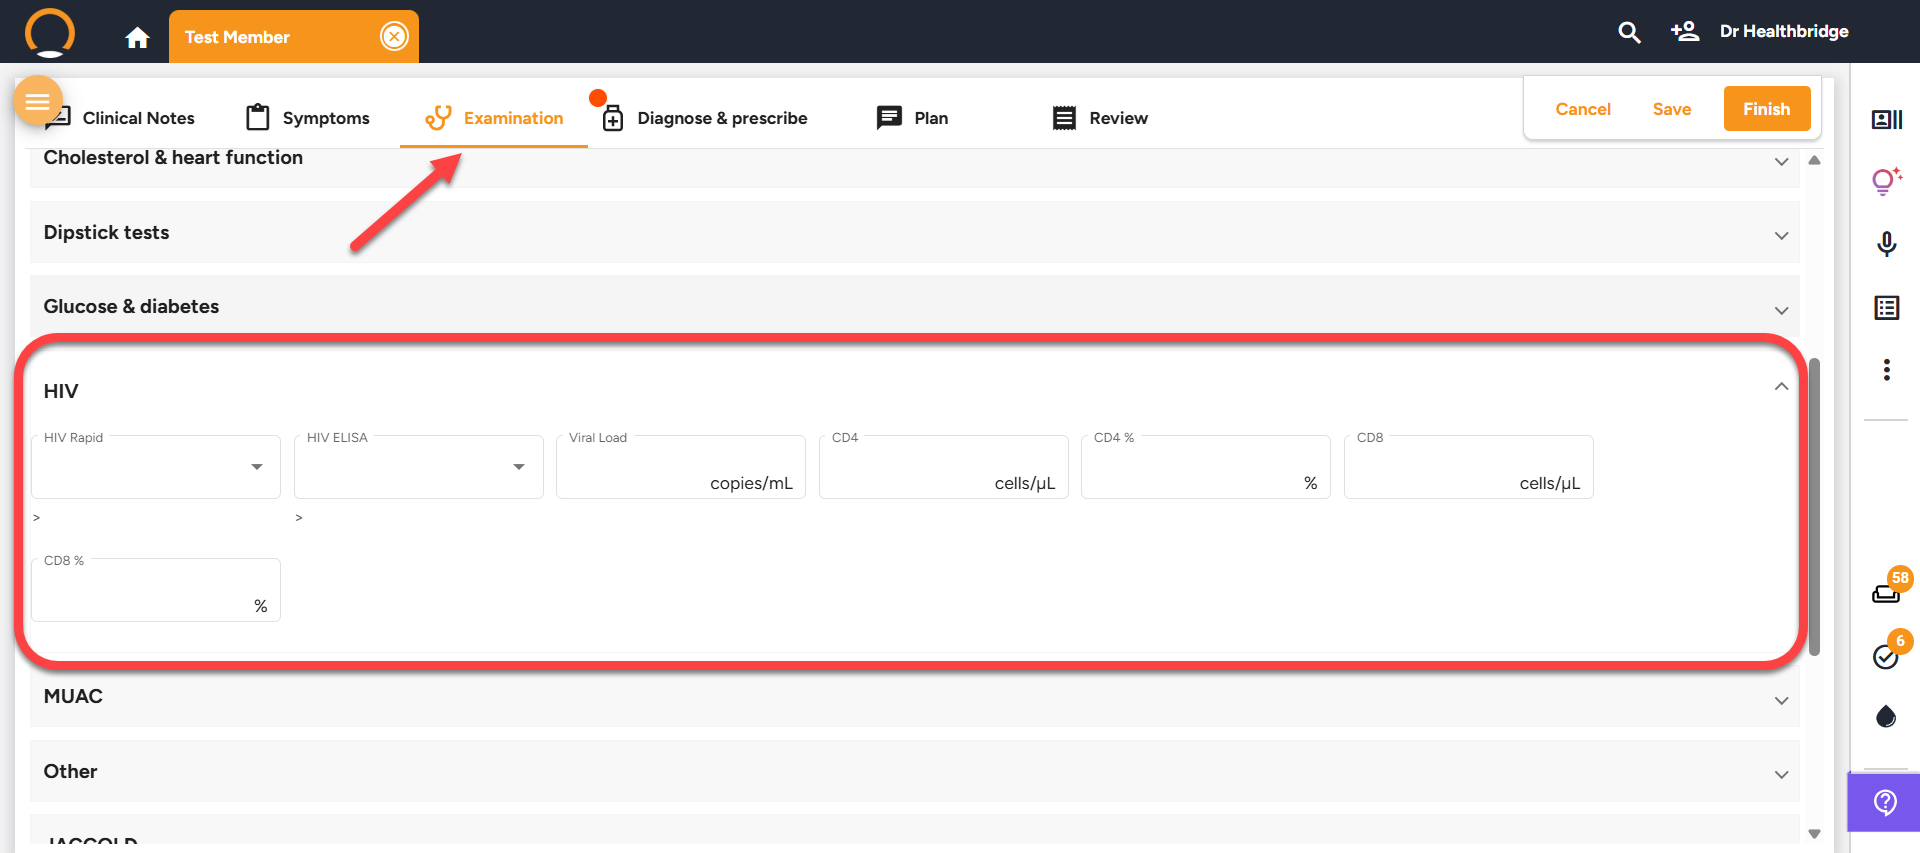Open the HIV Rapid dropdown
The height and width of the screenshot is (853, 1920).
tap(156, 467)
